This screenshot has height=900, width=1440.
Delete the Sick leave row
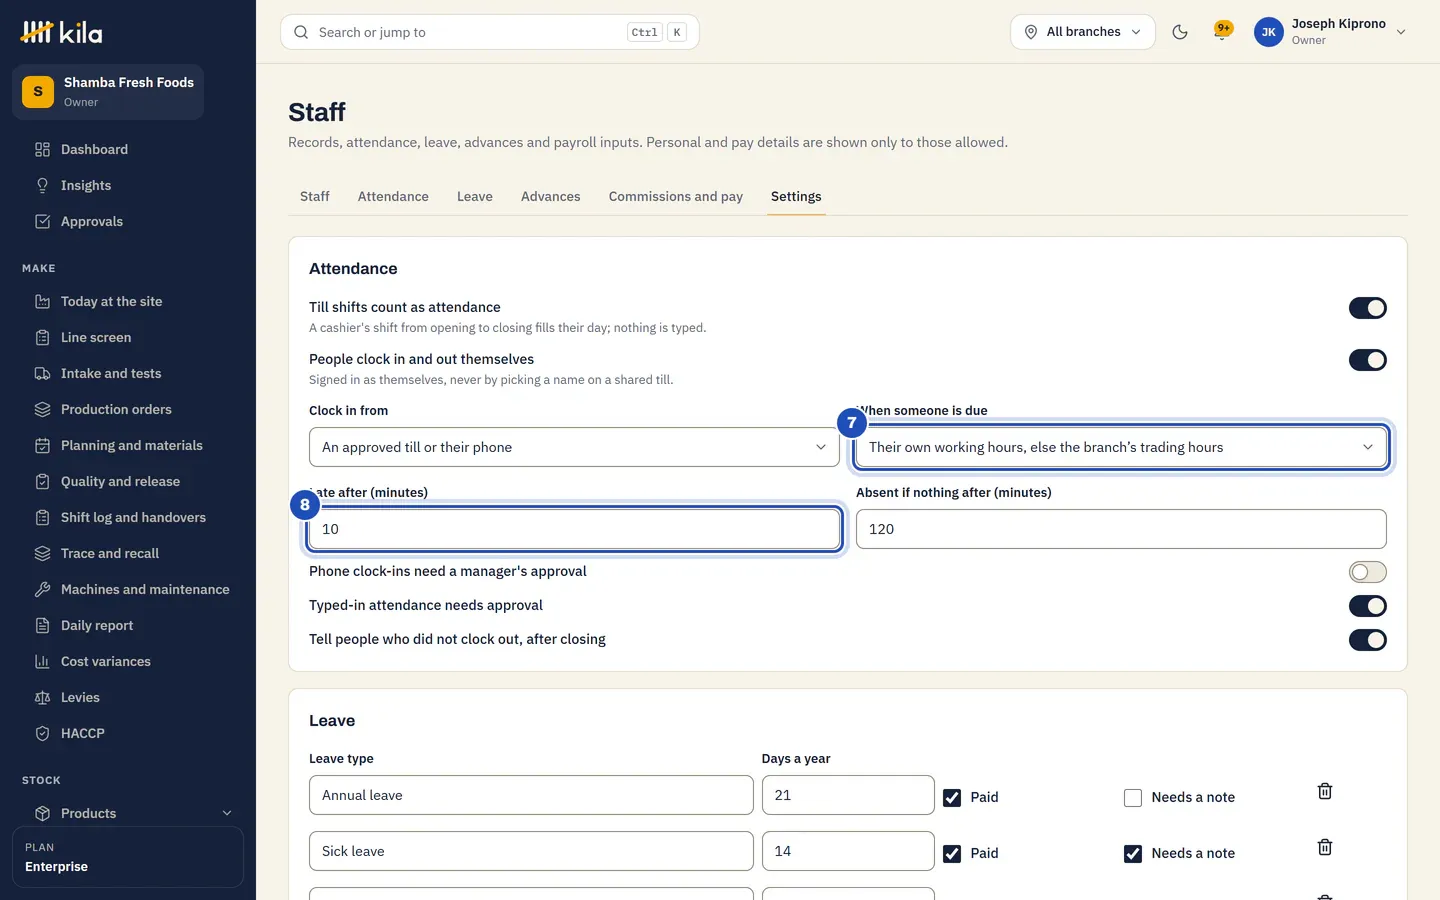click(1325, 847)
